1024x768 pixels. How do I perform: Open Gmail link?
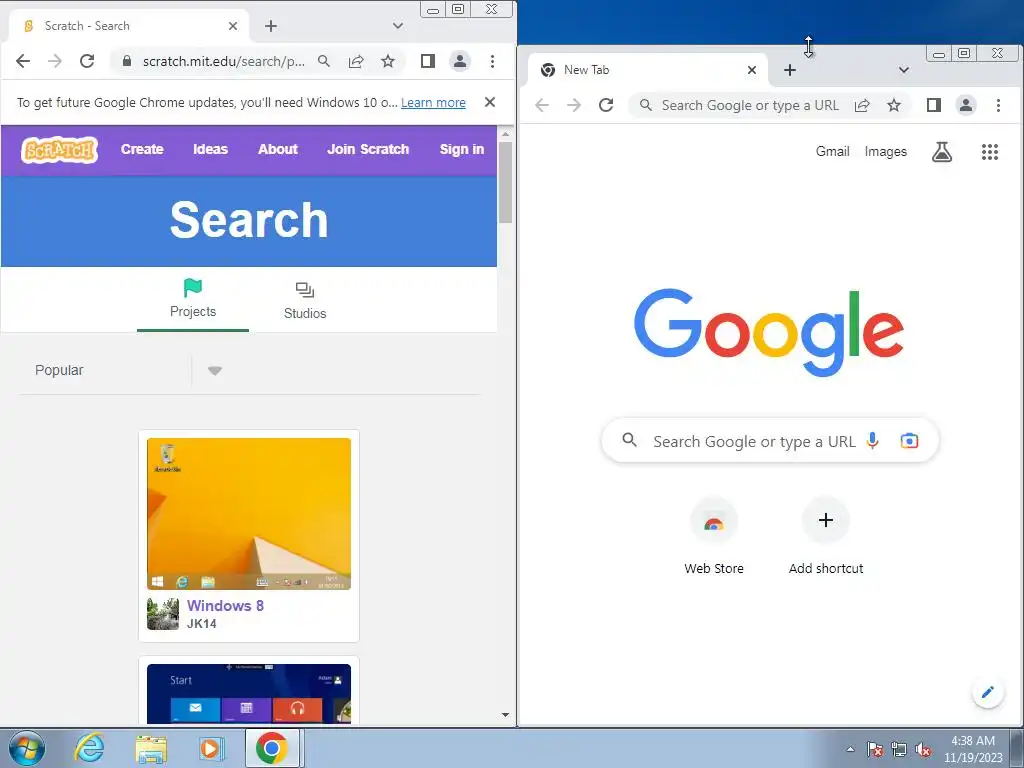(x=833, y=152)
